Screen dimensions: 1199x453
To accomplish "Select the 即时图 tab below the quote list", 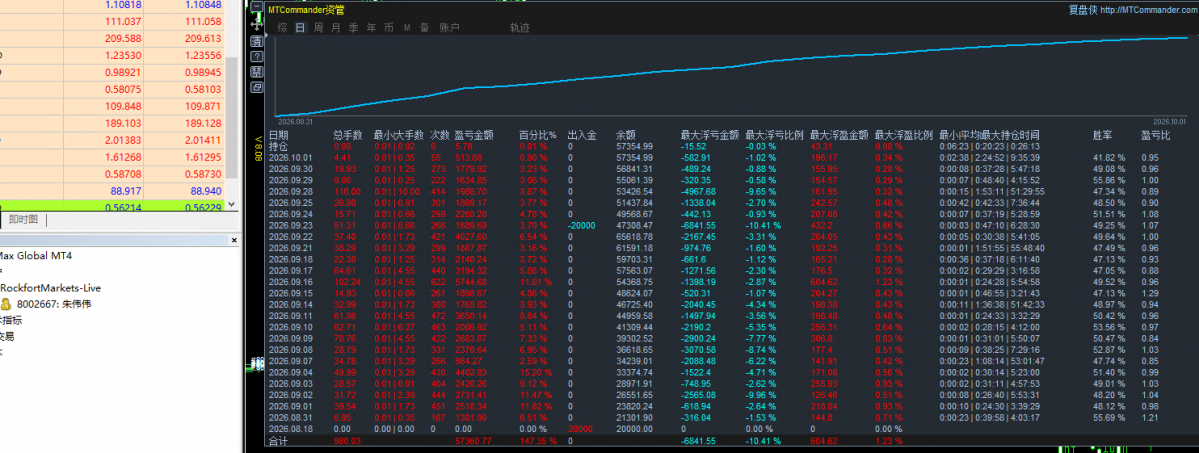I will (23, 220).
